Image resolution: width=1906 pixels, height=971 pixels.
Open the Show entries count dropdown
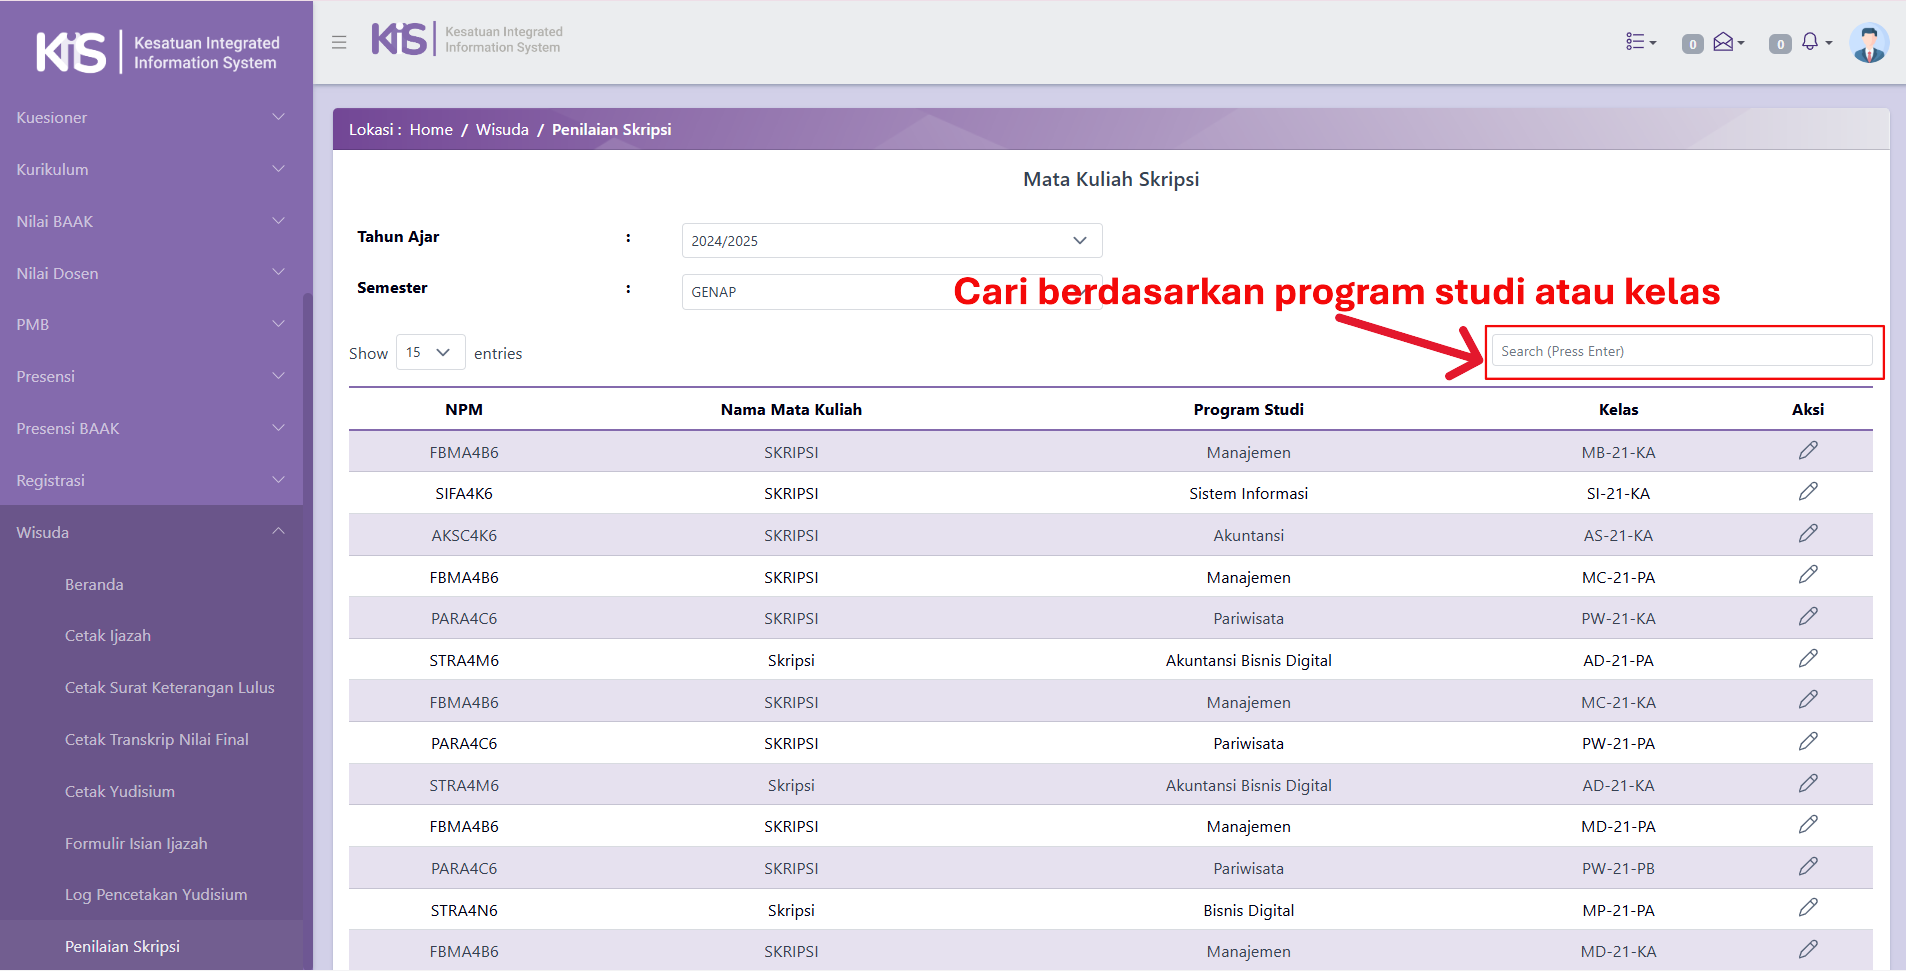pyautogui.click(x=430, y=352)
